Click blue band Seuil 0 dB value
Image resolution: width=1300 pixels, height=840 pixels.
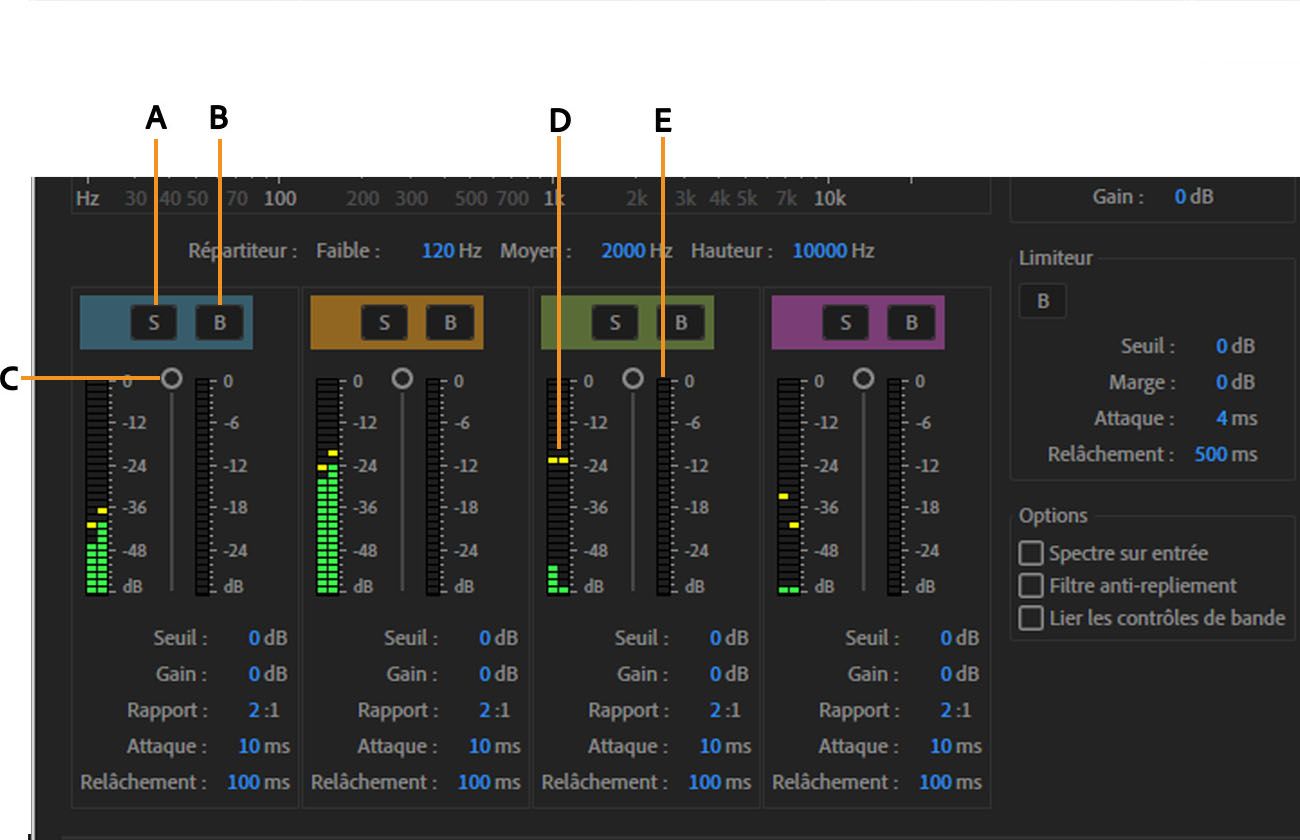(x=268, y=638)
